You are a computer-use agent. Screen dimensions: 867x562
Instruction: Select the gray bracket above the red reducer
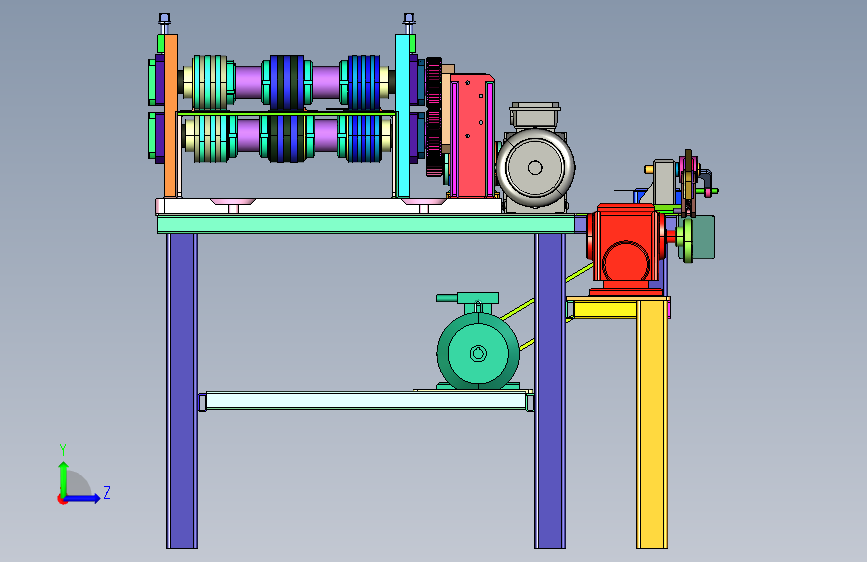click(664, 183)
